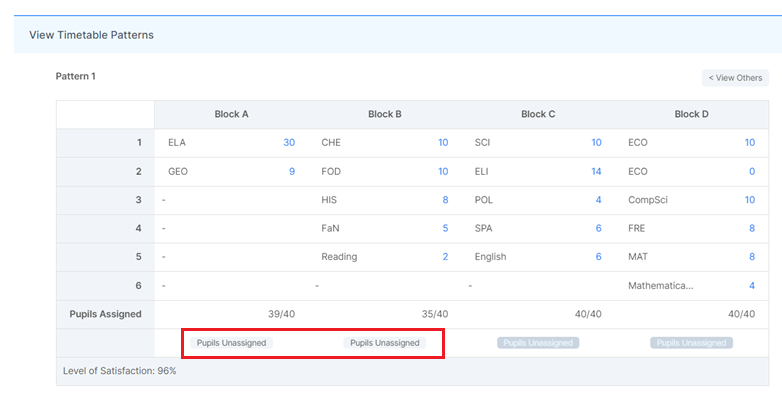The image size is (782, 396).
Task: Click SPA pupil count 6
Action: point(598,228)
